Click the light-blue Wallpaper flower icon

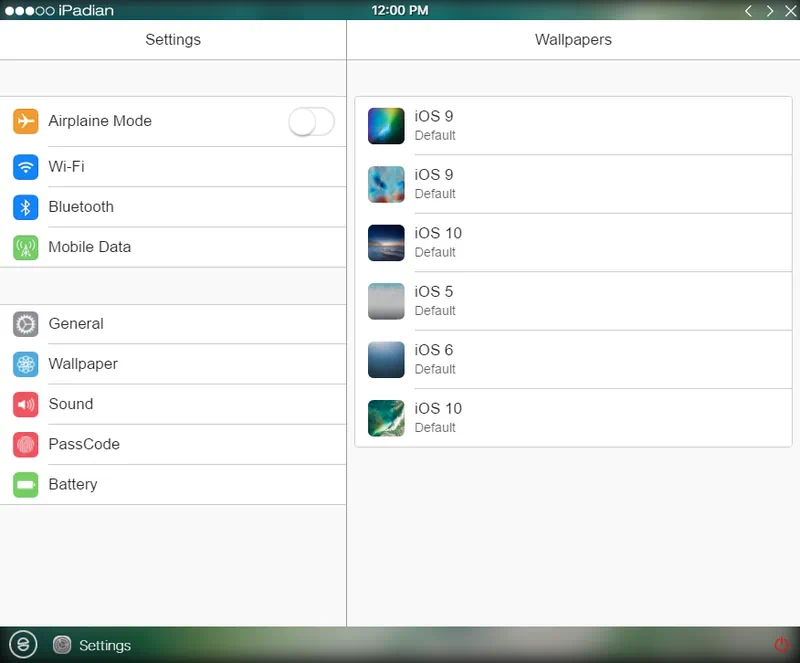26,364
